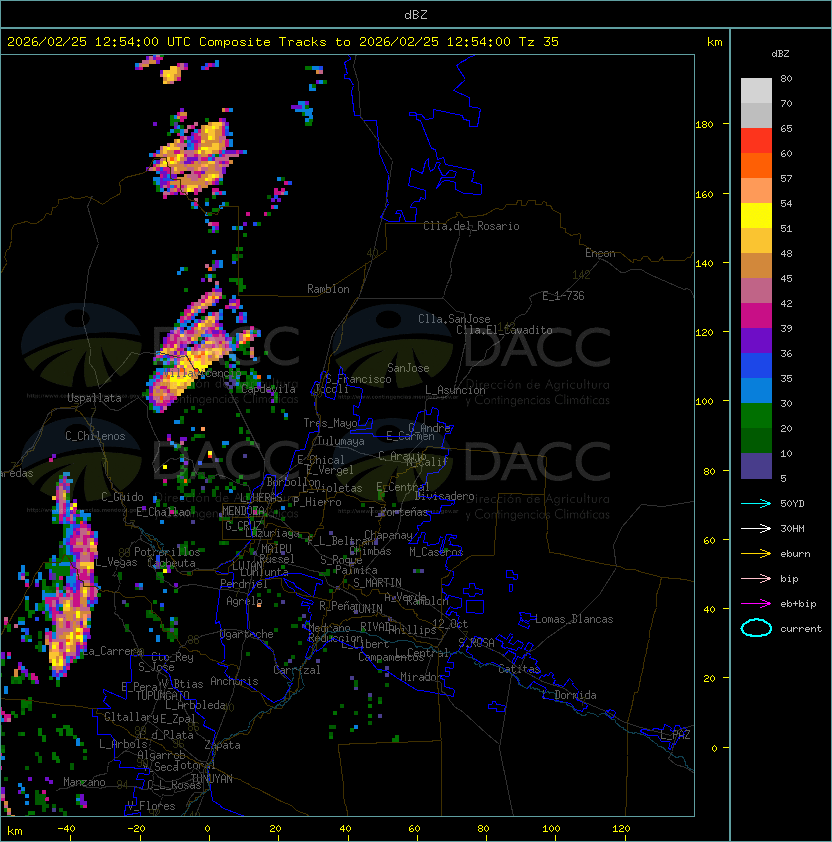Click the dBZ title at top

click(416, 15)
